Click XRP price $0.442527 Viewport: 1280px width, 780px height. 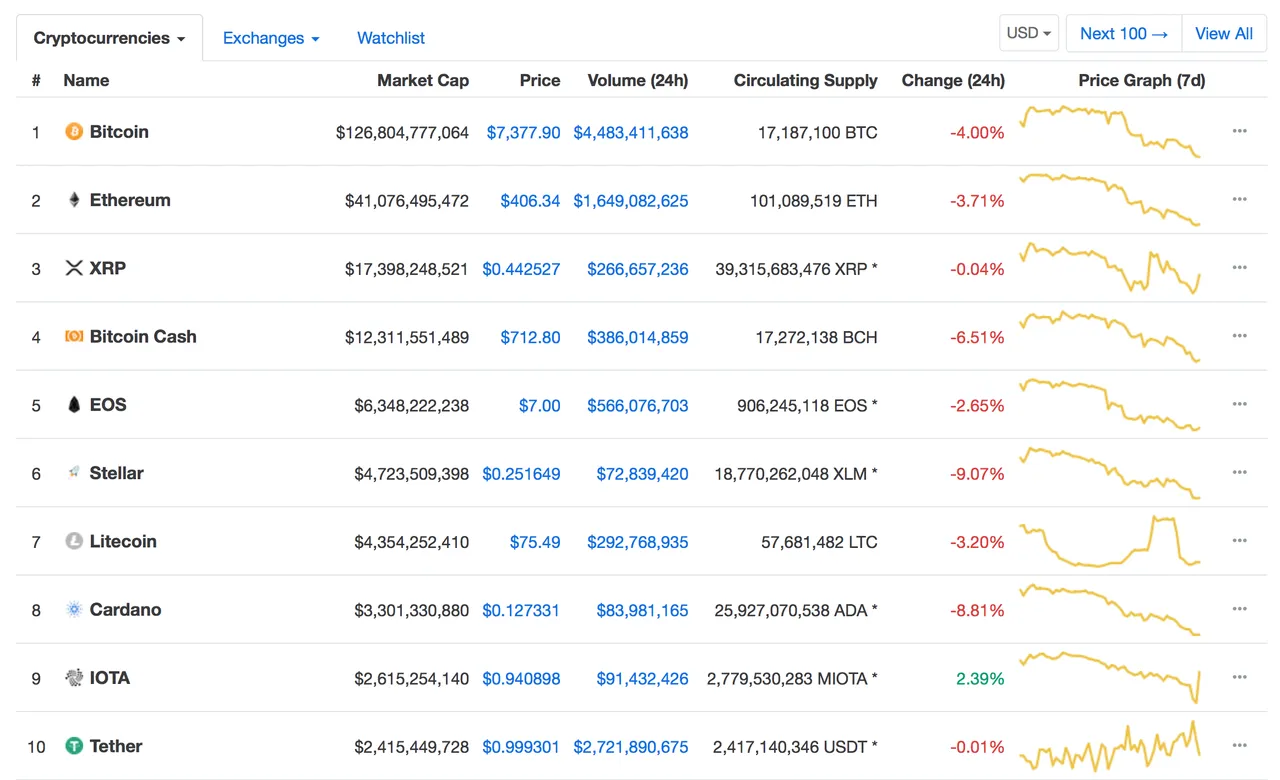point(521,269)
